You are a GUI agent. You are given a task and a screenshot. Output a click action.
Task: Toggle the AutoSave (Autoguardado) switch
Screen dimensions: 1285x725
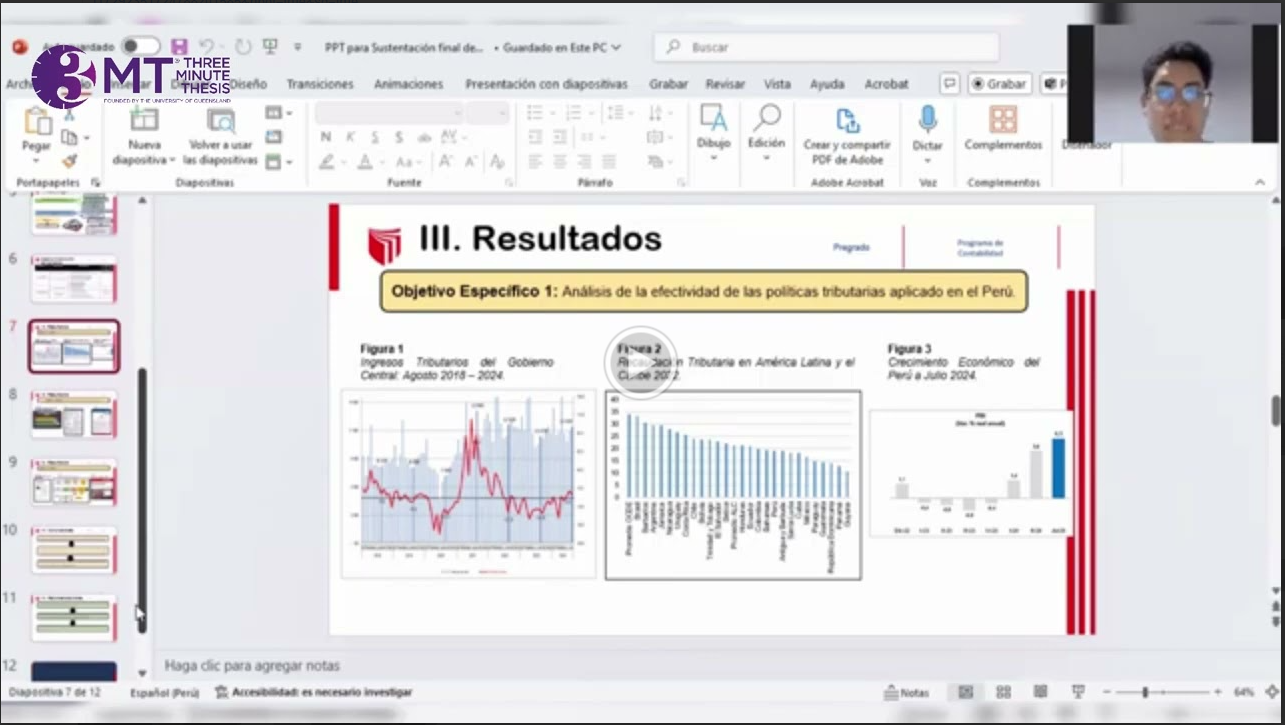pyautogui.click(x=140, y=46)
